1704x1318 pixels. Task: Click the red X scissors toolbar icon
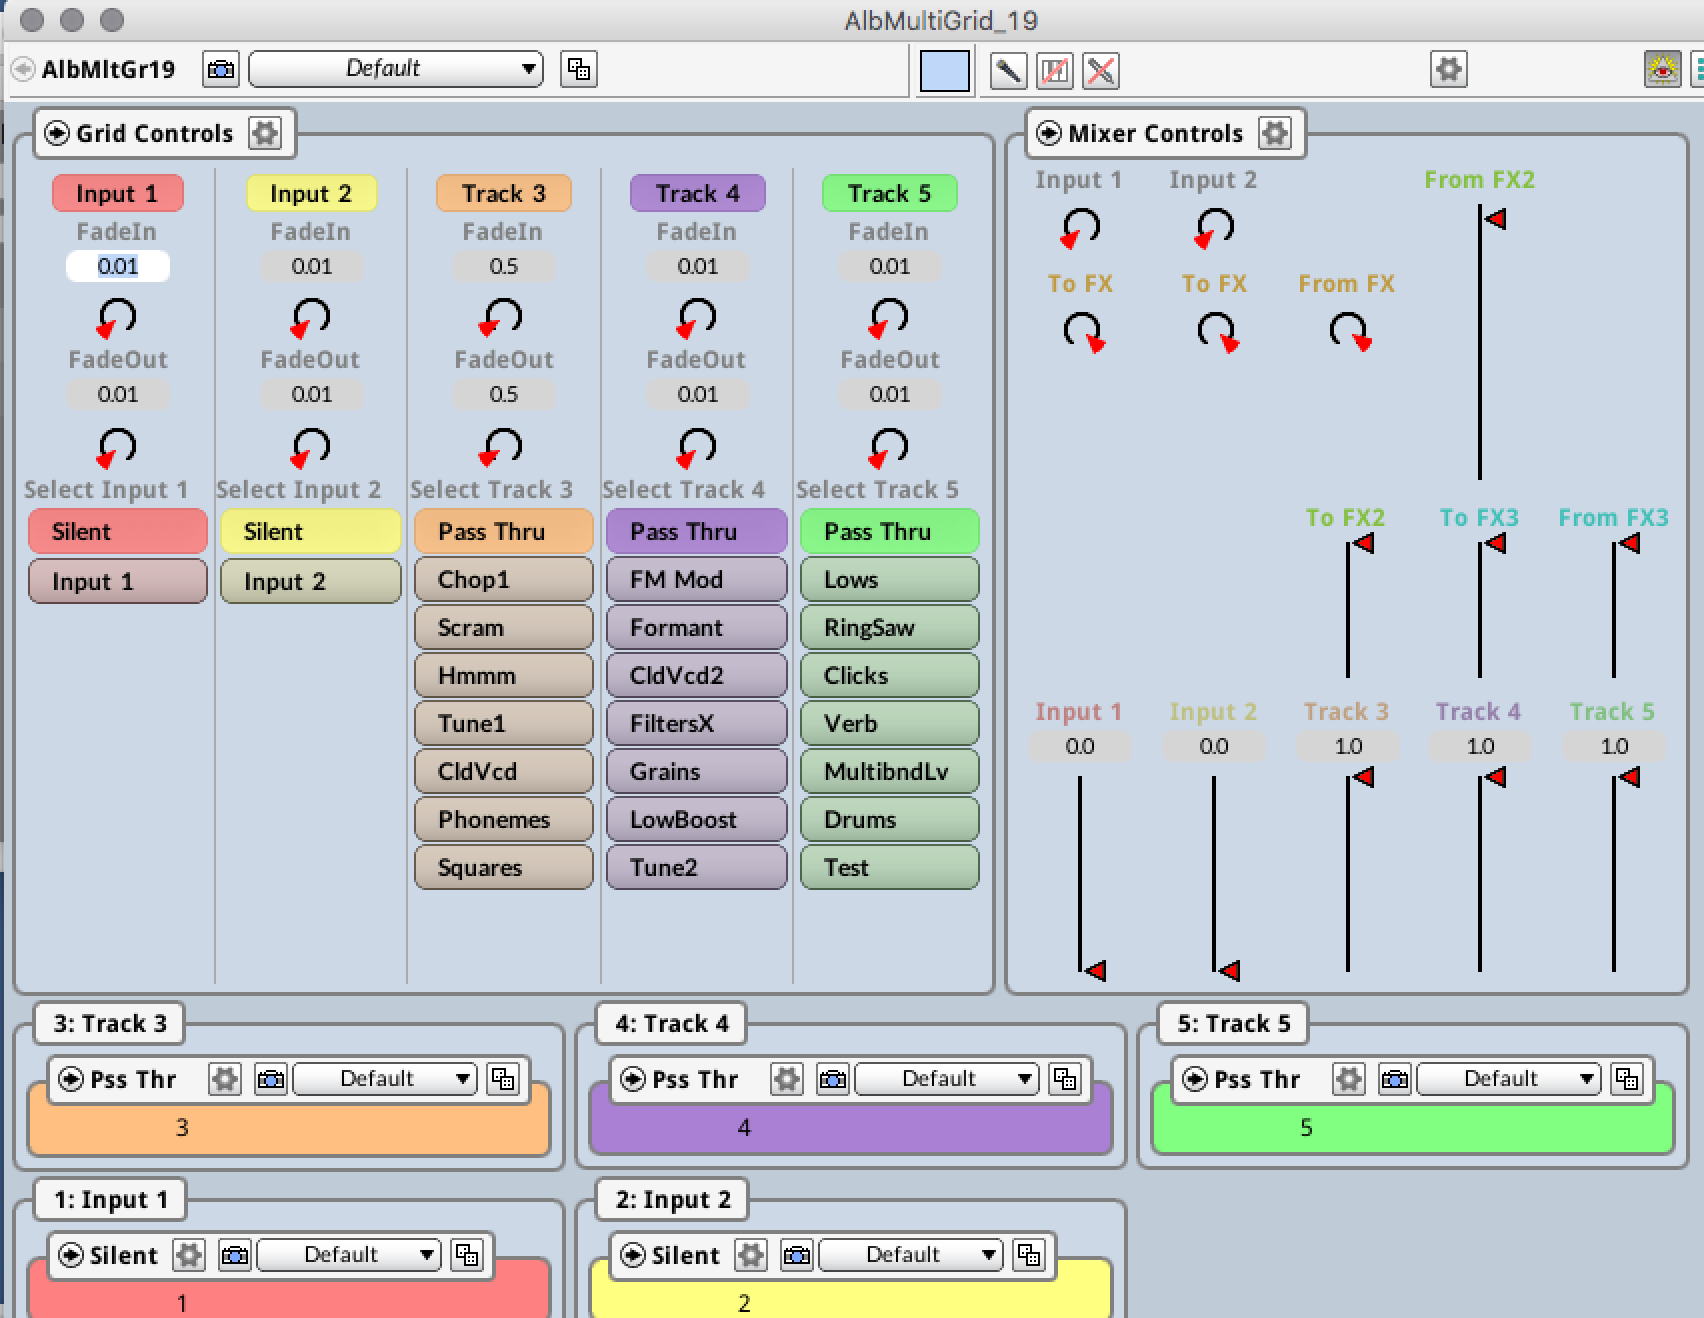1101,70
